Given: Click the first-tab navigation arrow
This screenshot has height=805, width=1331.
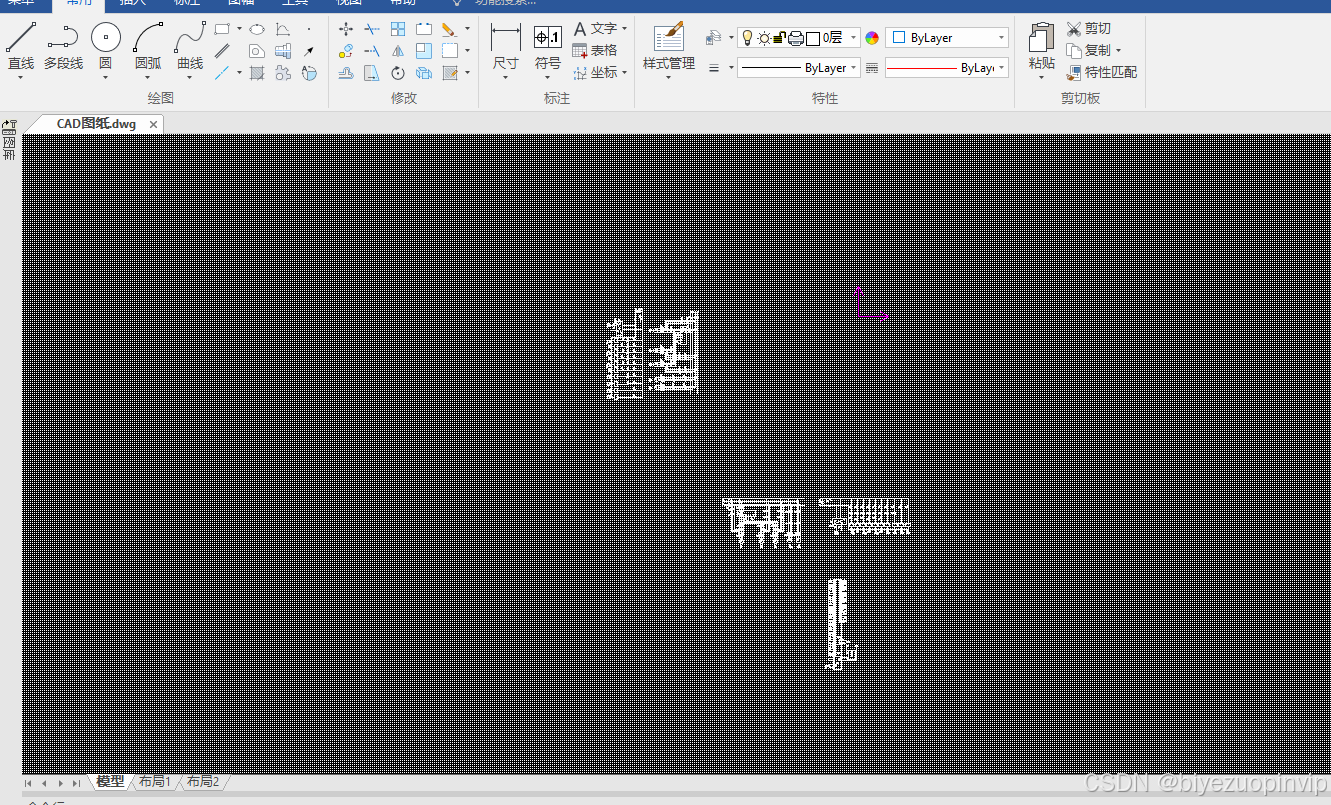Looking at the screenshot, I should (29, 783).
